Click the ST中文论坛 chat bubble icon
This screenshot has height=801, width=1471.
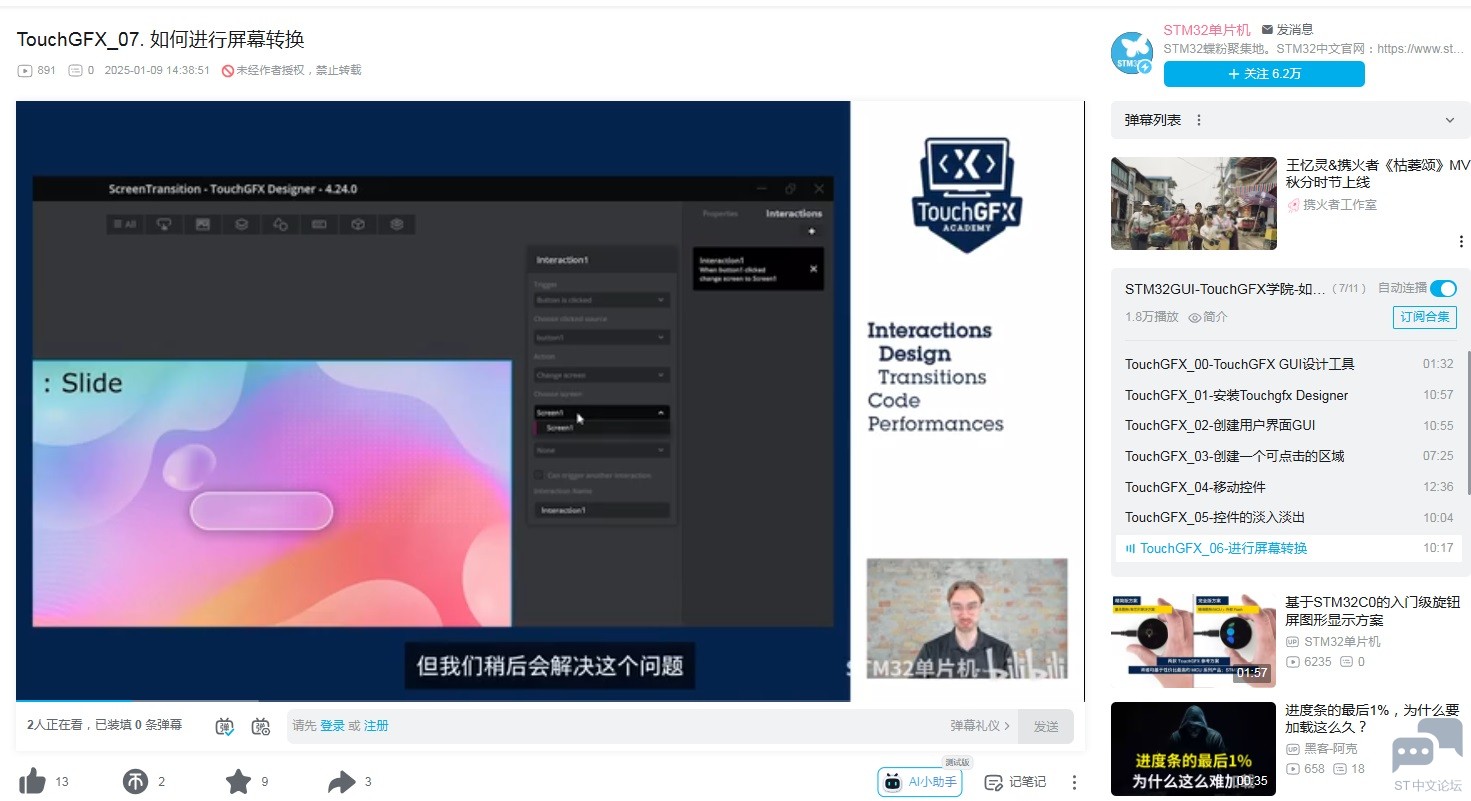pos(1427,748)
